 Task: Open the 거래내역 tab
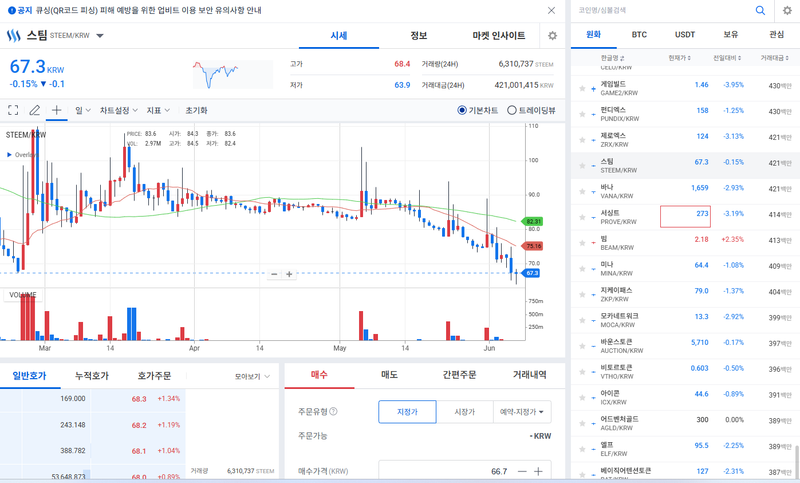530,375
